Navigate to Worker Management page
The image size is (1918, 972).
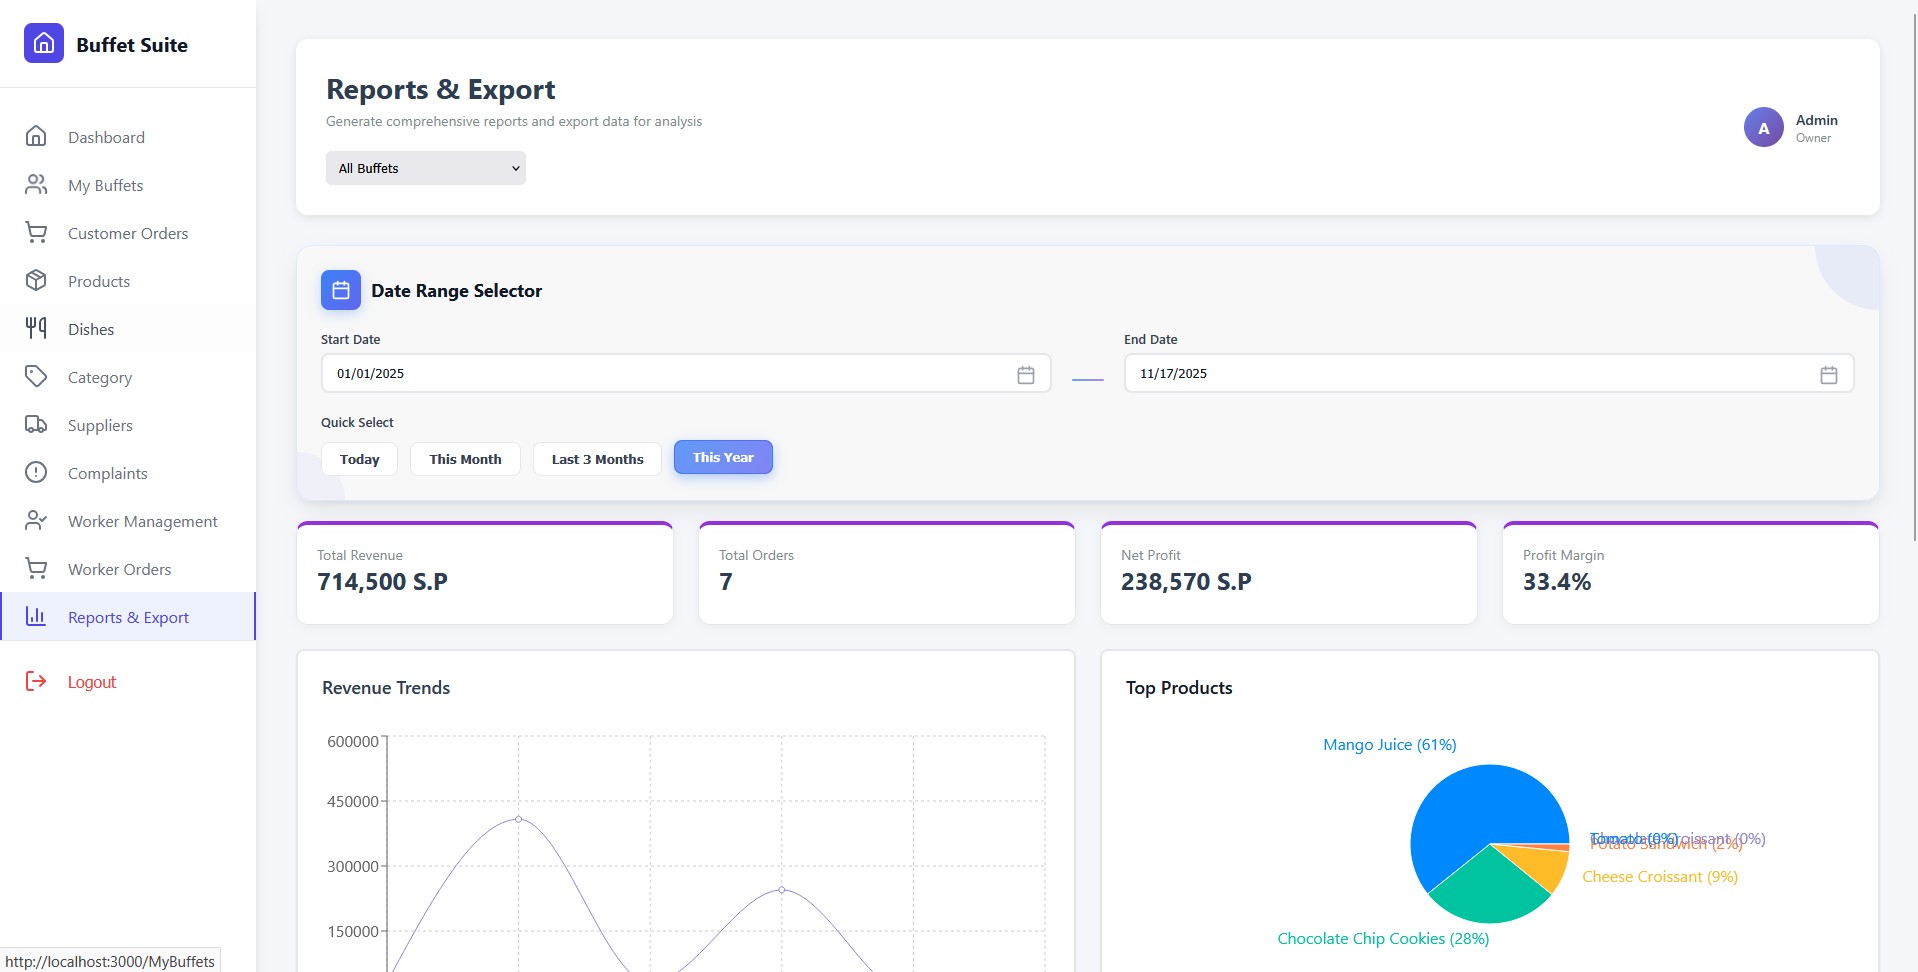[x=142, y=521]
